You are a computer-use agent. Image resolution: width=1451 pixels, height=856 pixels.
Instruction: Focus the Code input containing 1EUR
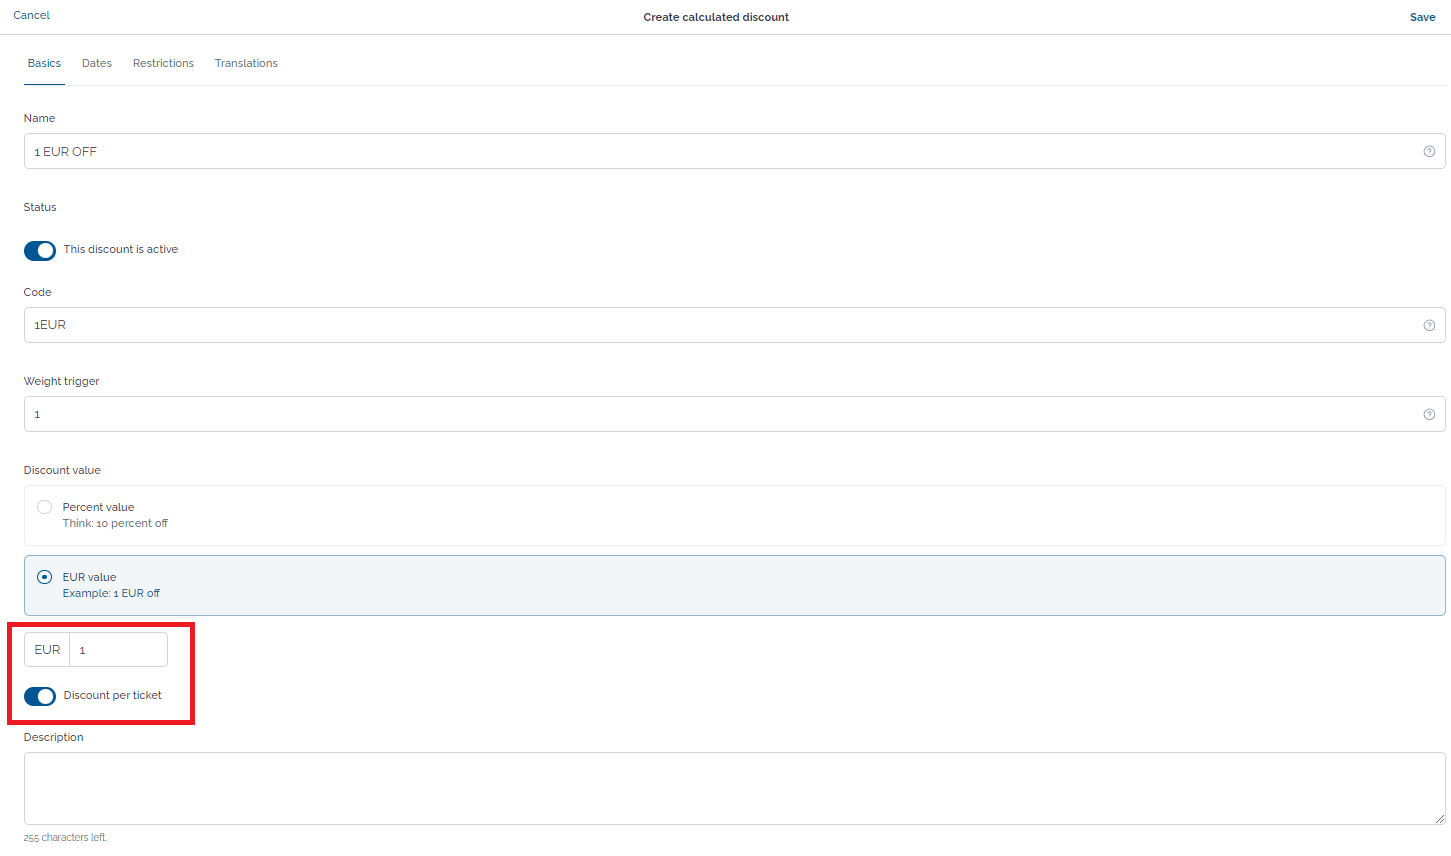click(x=734, y=325)
